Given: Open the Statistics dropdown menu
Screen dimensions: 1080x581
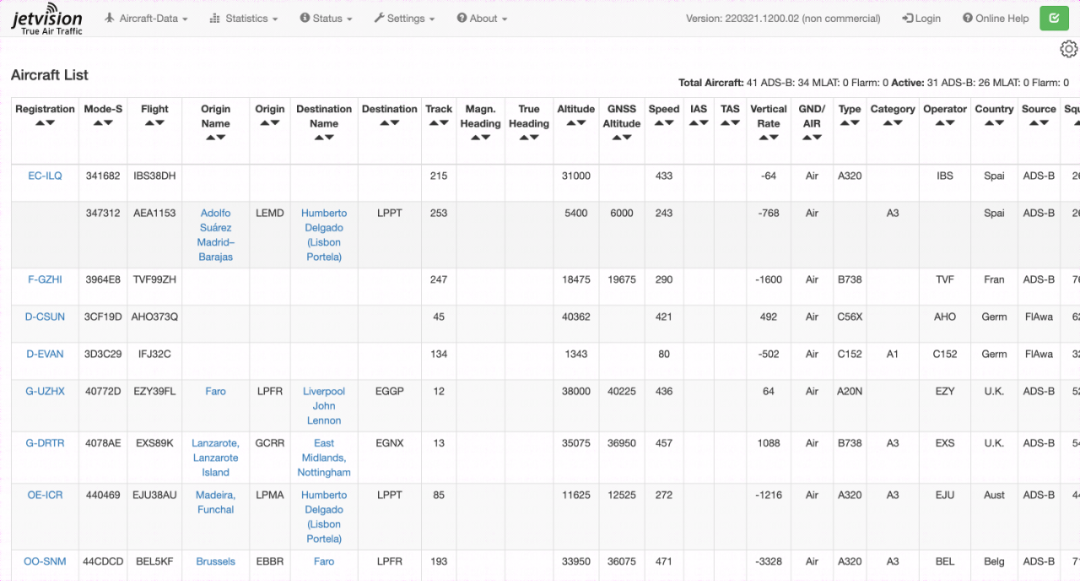Looking at the screenshot, I should click(244, 19).
